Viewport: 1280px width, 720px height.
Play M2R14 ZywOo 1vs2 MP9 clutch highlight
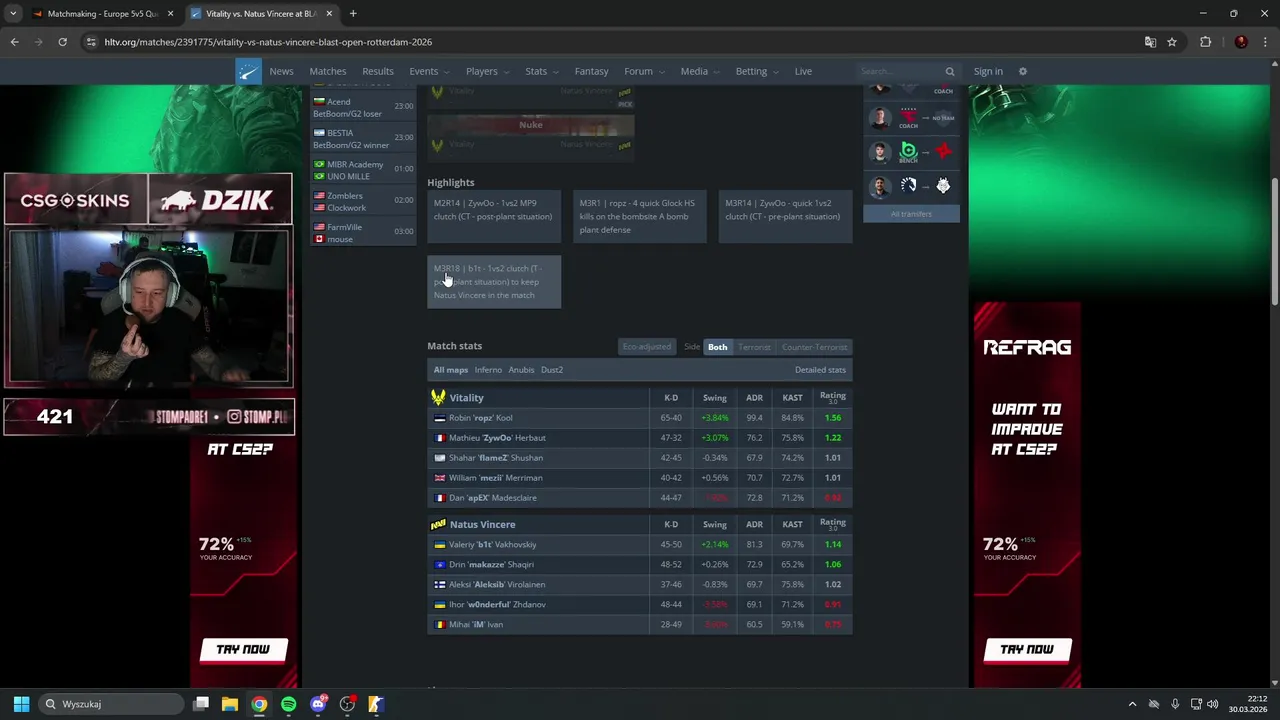[494, 216]
